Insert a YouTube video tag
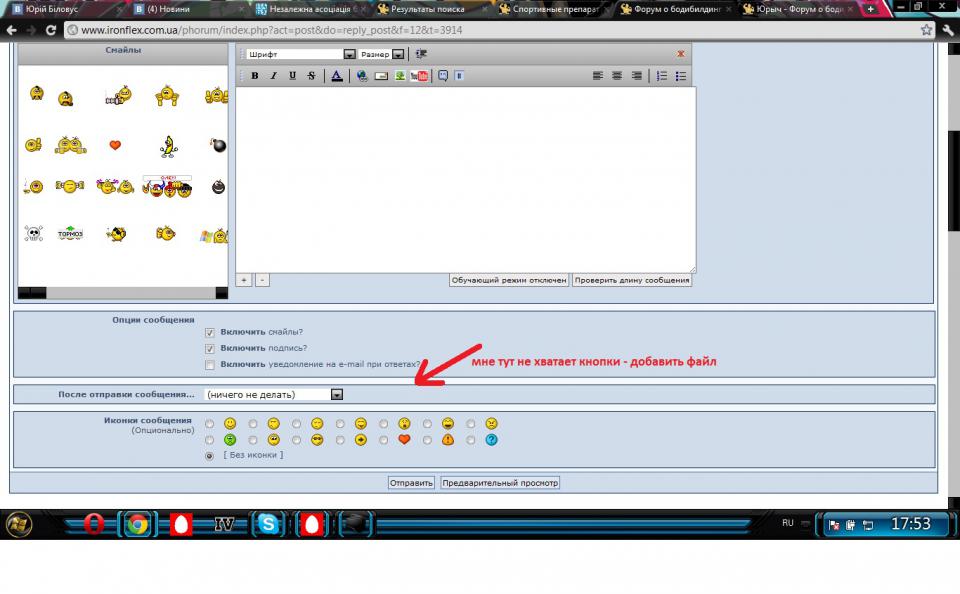Screen dimensions: 960x594 coord(419,76)
